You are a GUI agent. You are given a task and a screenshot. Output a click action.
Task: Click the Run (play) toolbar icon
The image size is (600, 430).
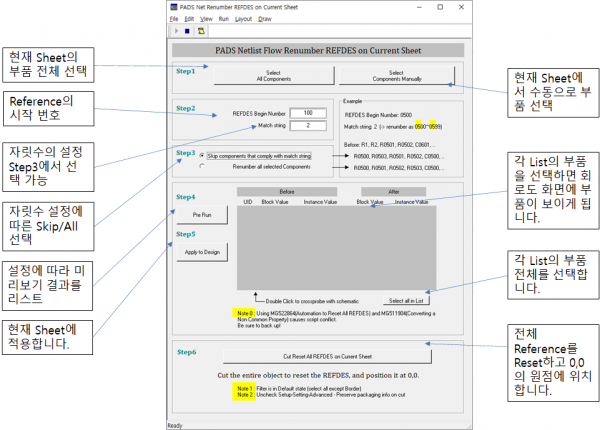click(175, 30)
